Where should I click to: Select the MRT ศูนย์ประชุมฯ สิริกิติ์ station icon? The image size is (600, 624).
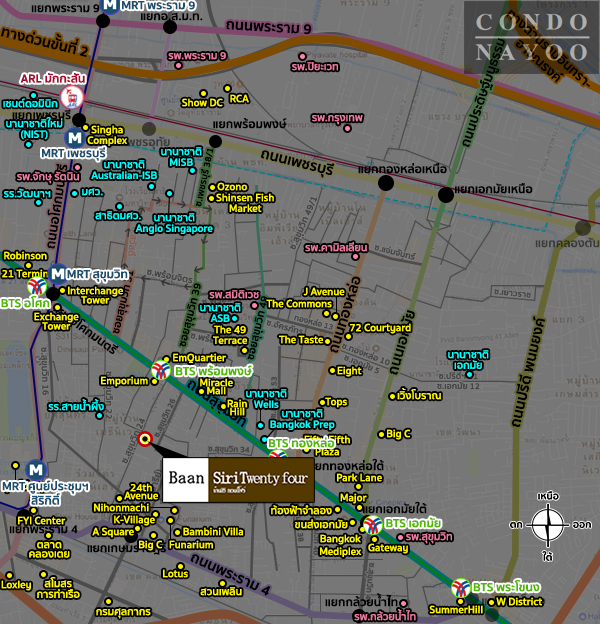(36, 470)
